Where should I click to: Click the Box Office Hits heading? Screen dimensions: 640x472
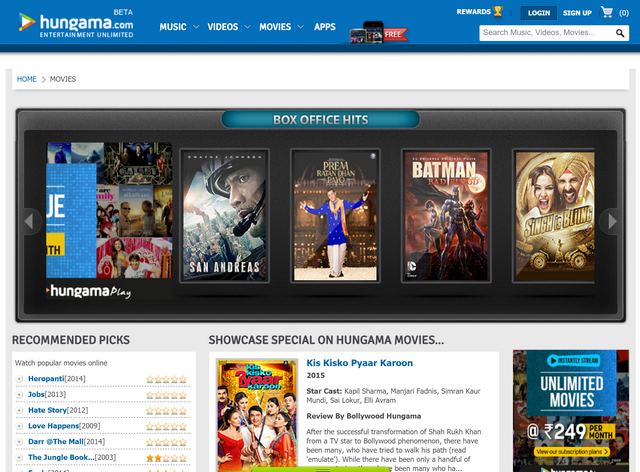pos(320,120)
